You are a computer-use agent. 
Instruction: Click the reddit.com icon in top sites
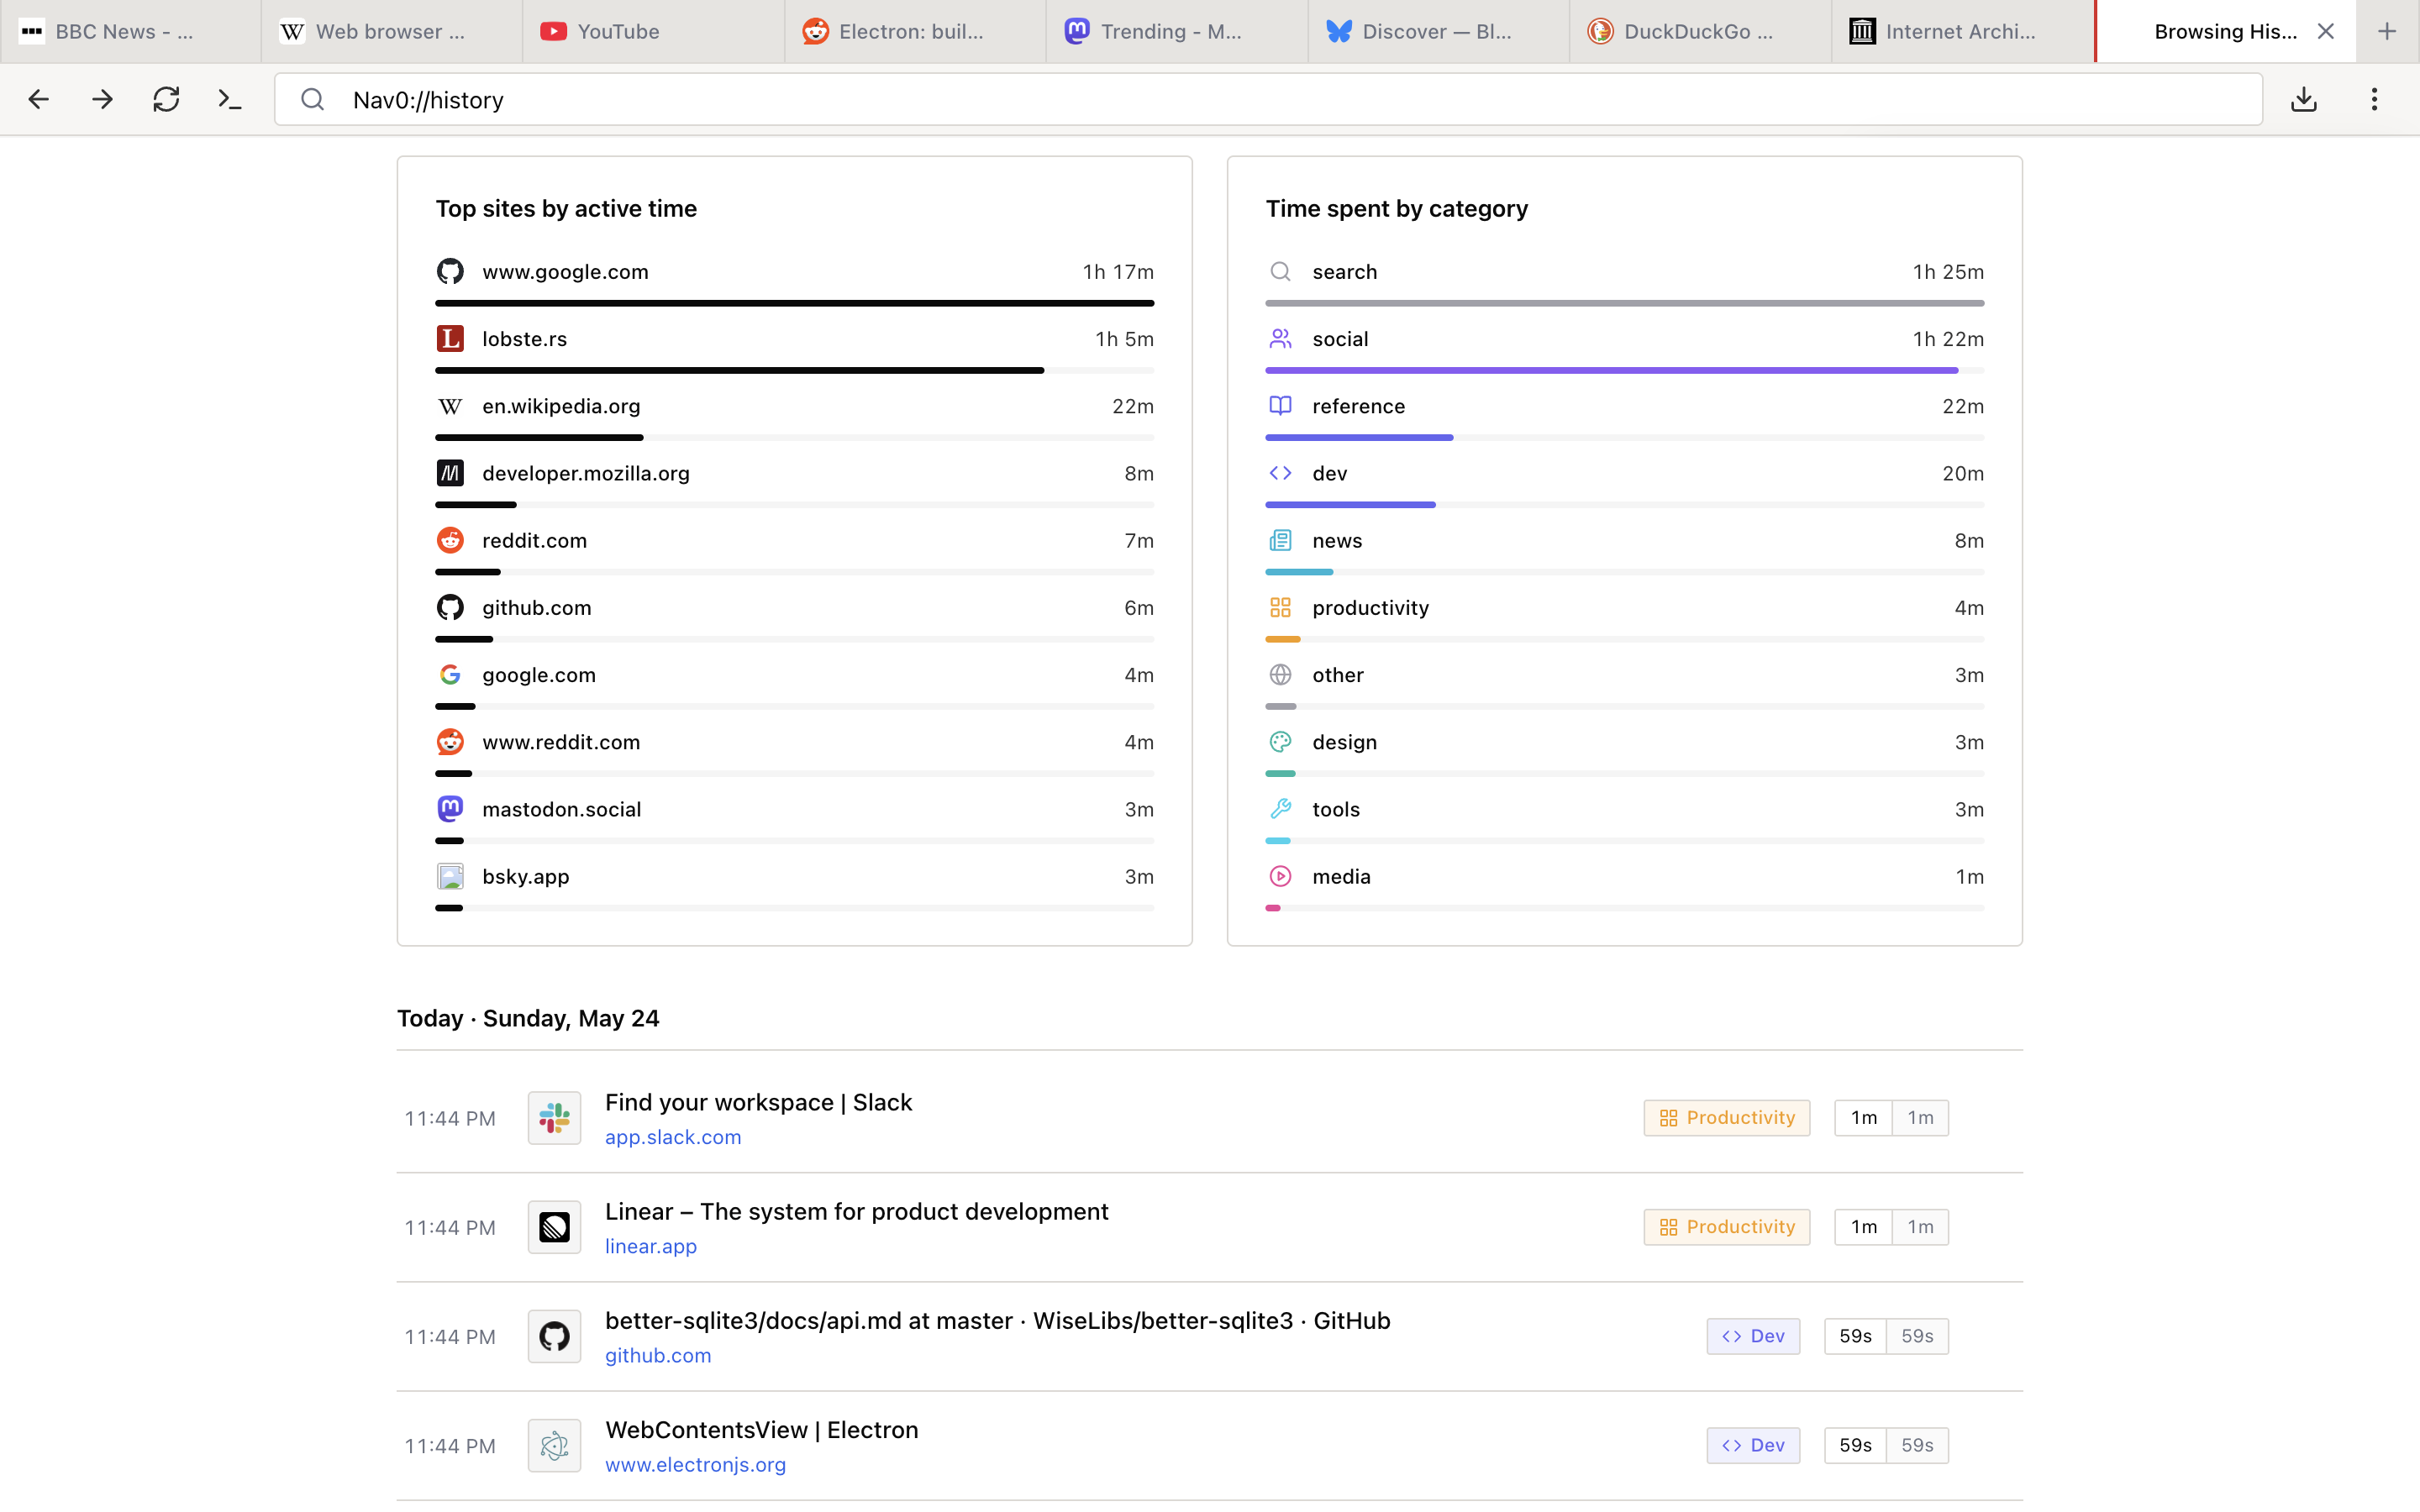(450, 540)
